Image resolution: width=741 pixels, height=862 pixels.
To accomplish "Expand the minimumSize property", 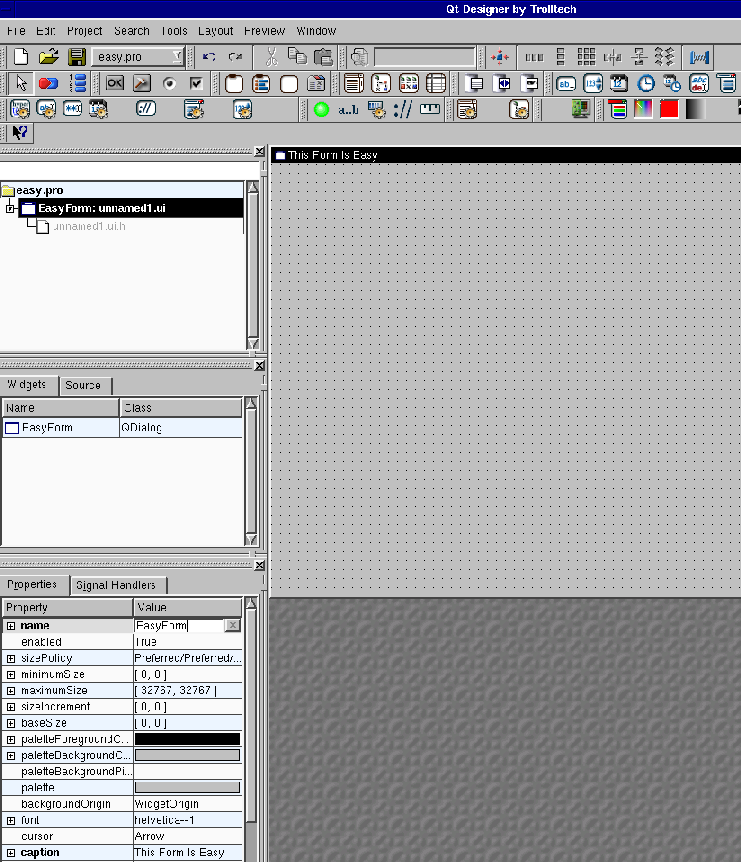I will [x=11, y=675].
